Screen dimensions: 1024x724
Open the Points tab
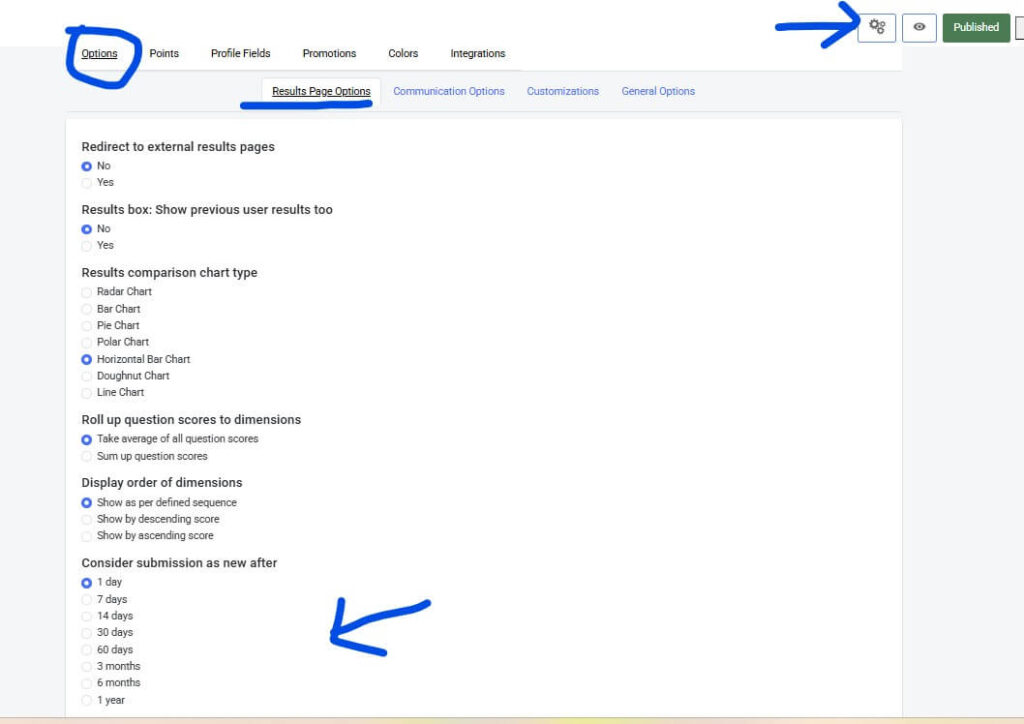(x=164, y=53)
